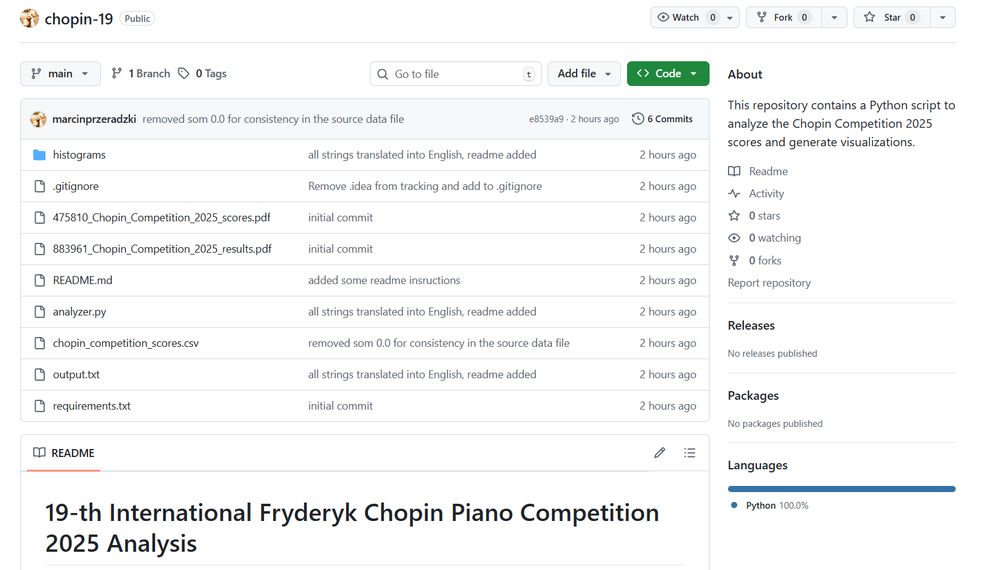Expand the Star lists dropdown arrow
1000x570 pixels.
pos(943,18)
